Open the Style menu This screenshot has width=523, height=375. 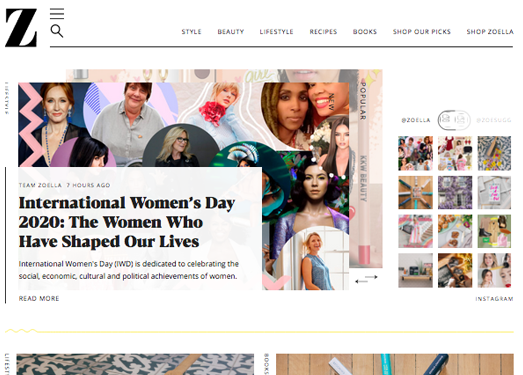191,32
